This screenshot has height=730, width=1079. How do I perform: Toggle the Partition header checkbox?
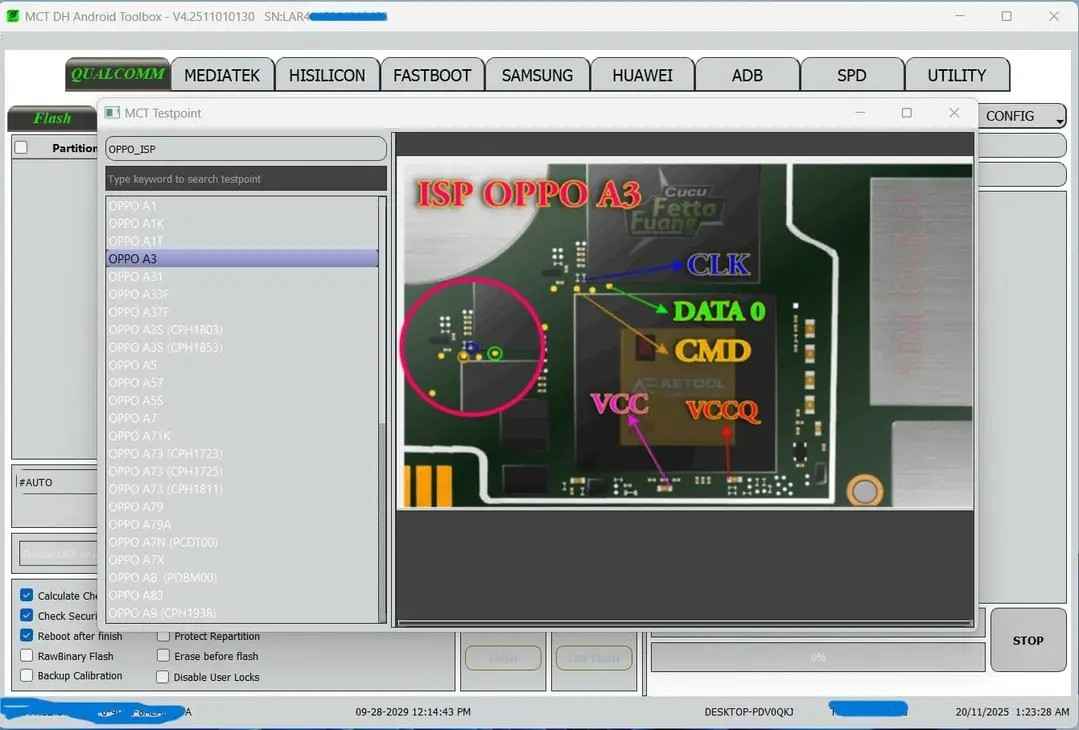click(21, 147)
